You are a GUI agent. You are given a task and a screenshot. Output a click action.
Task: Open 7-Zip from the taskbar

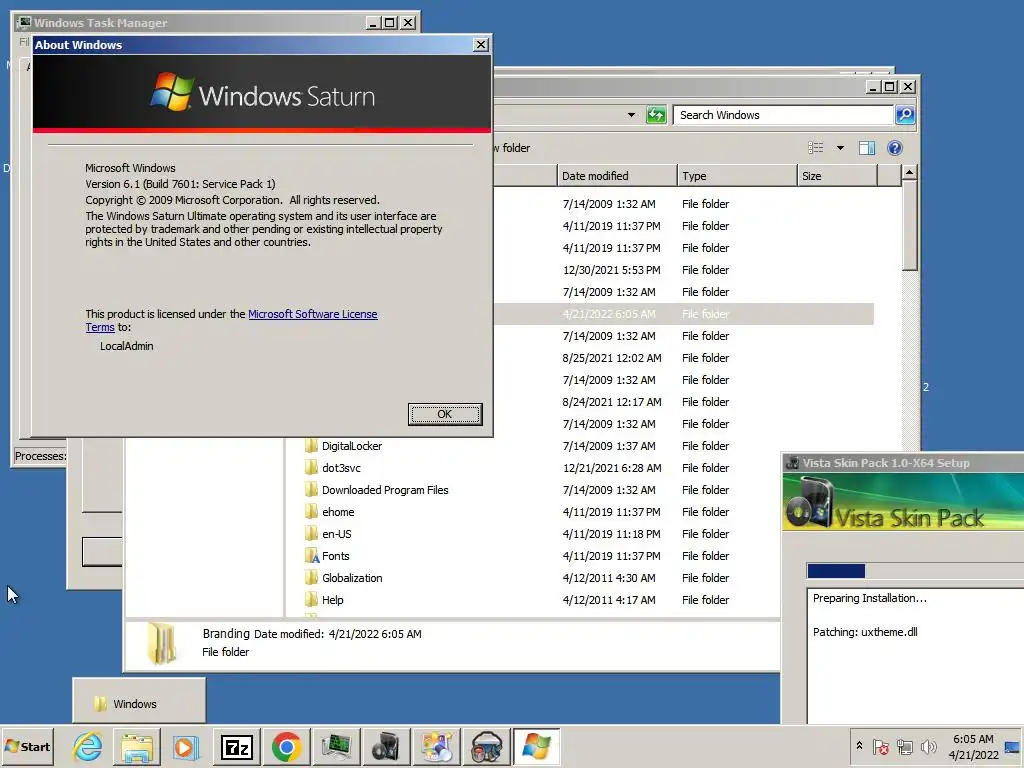(237, 746)
